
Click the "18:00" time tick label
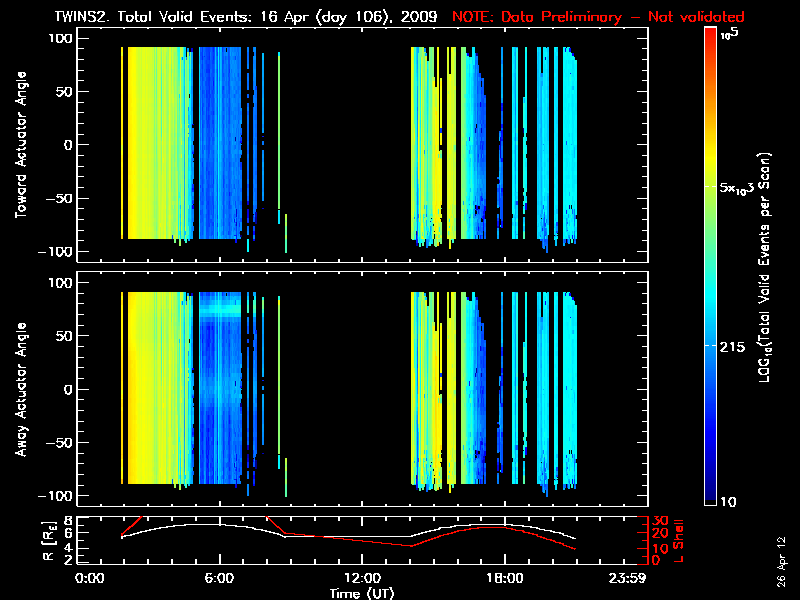(x=505, y=579)
